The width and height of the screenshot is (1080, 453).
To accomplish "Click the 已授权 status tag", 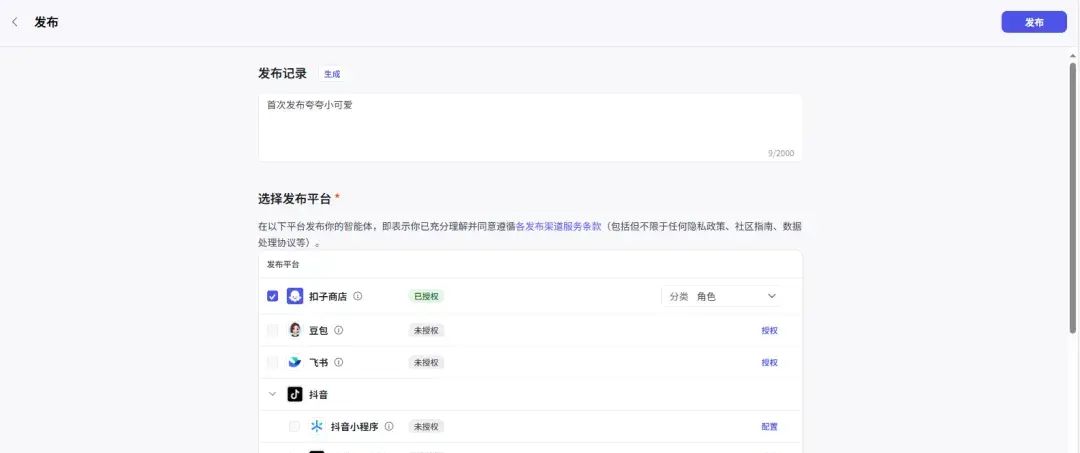I will pyautogui.click(x=426, y=296).
